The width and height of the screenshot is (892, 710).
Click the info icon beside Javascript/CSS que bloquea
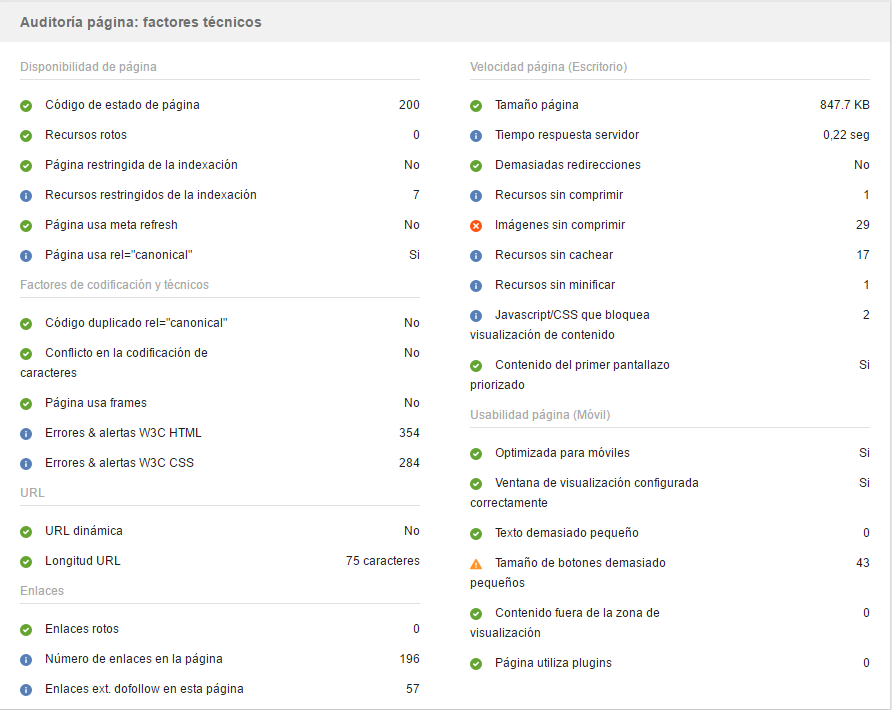coord(476,315)
